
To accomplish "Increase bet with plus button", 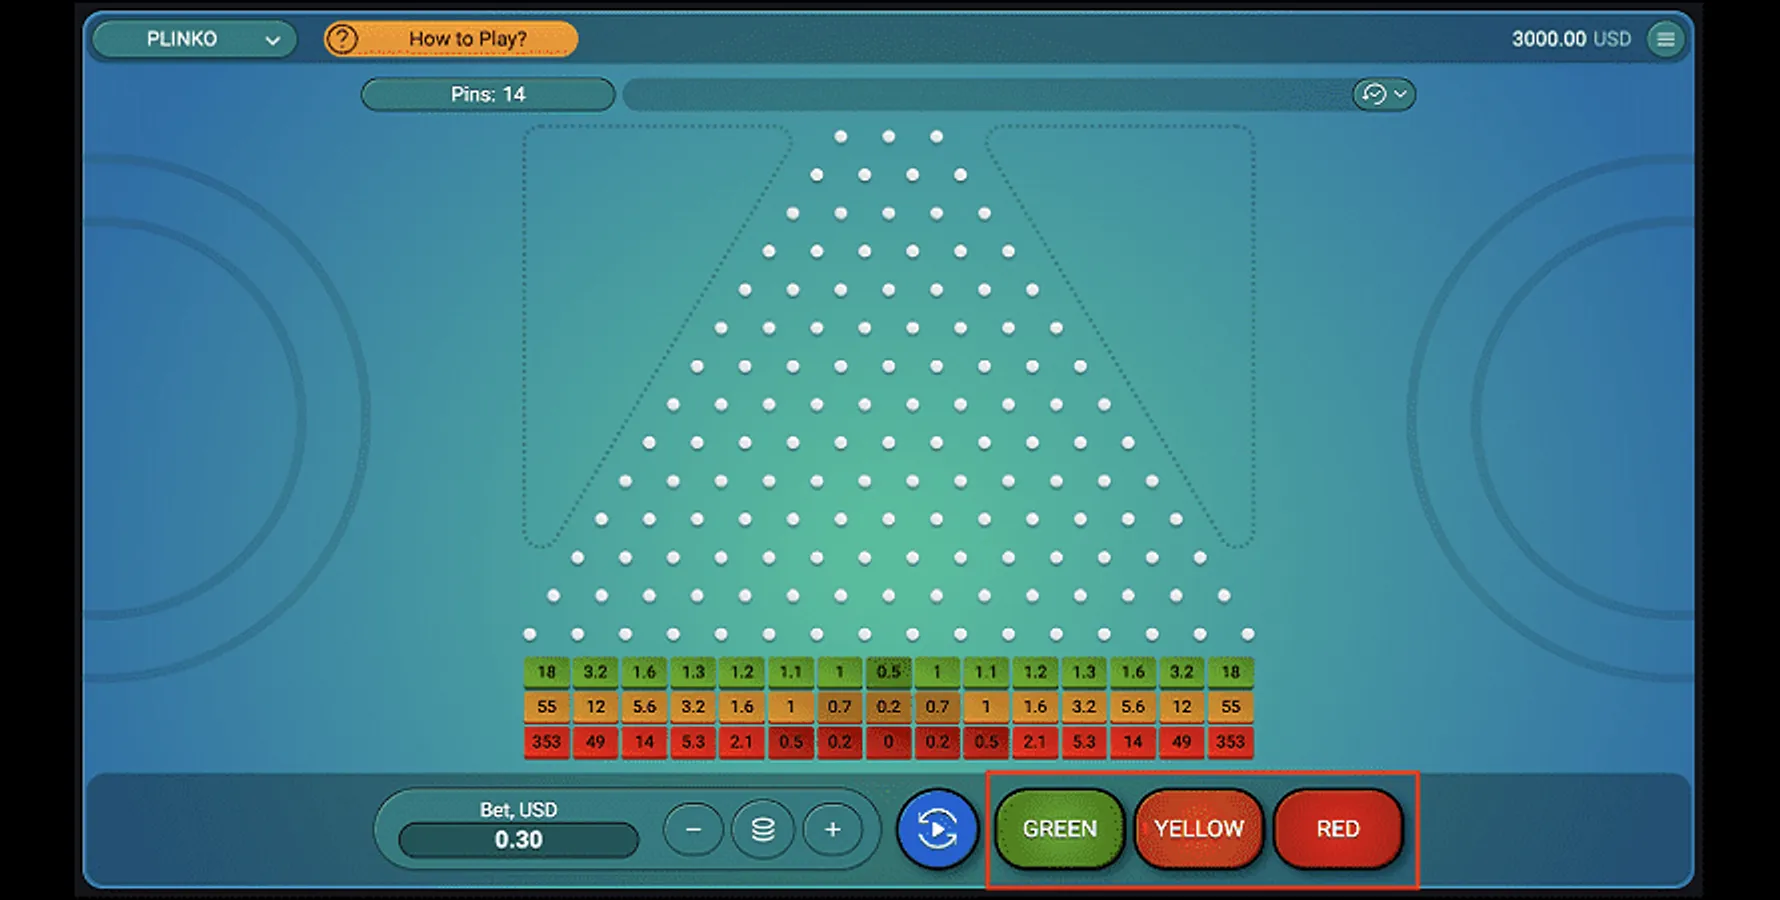I will (832, 829).
